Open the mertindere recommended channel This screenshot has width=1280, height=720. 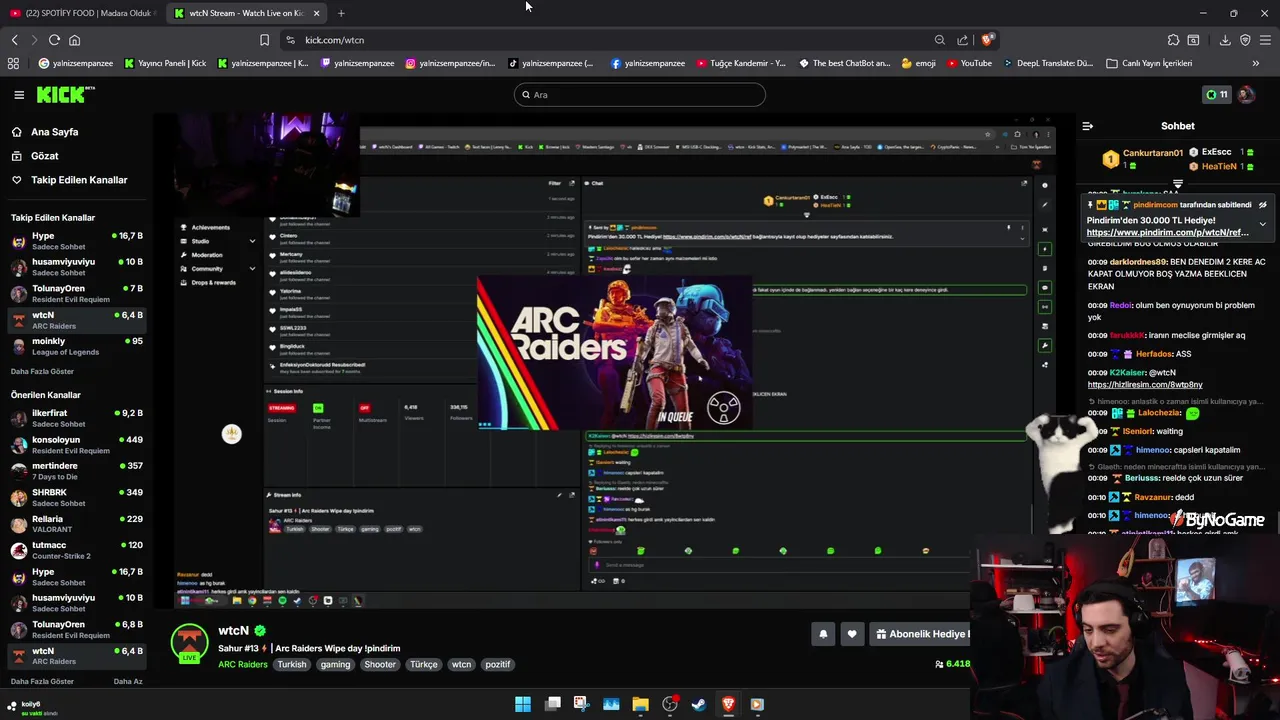coord(77,471)
